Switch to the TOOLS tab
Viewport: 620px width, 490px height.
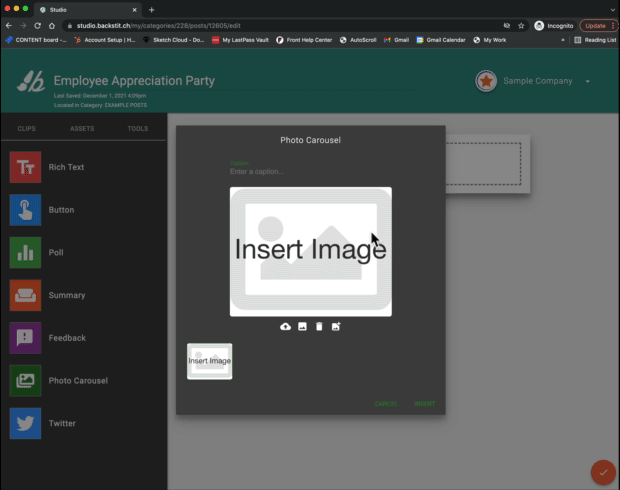[x=138, y=129]
